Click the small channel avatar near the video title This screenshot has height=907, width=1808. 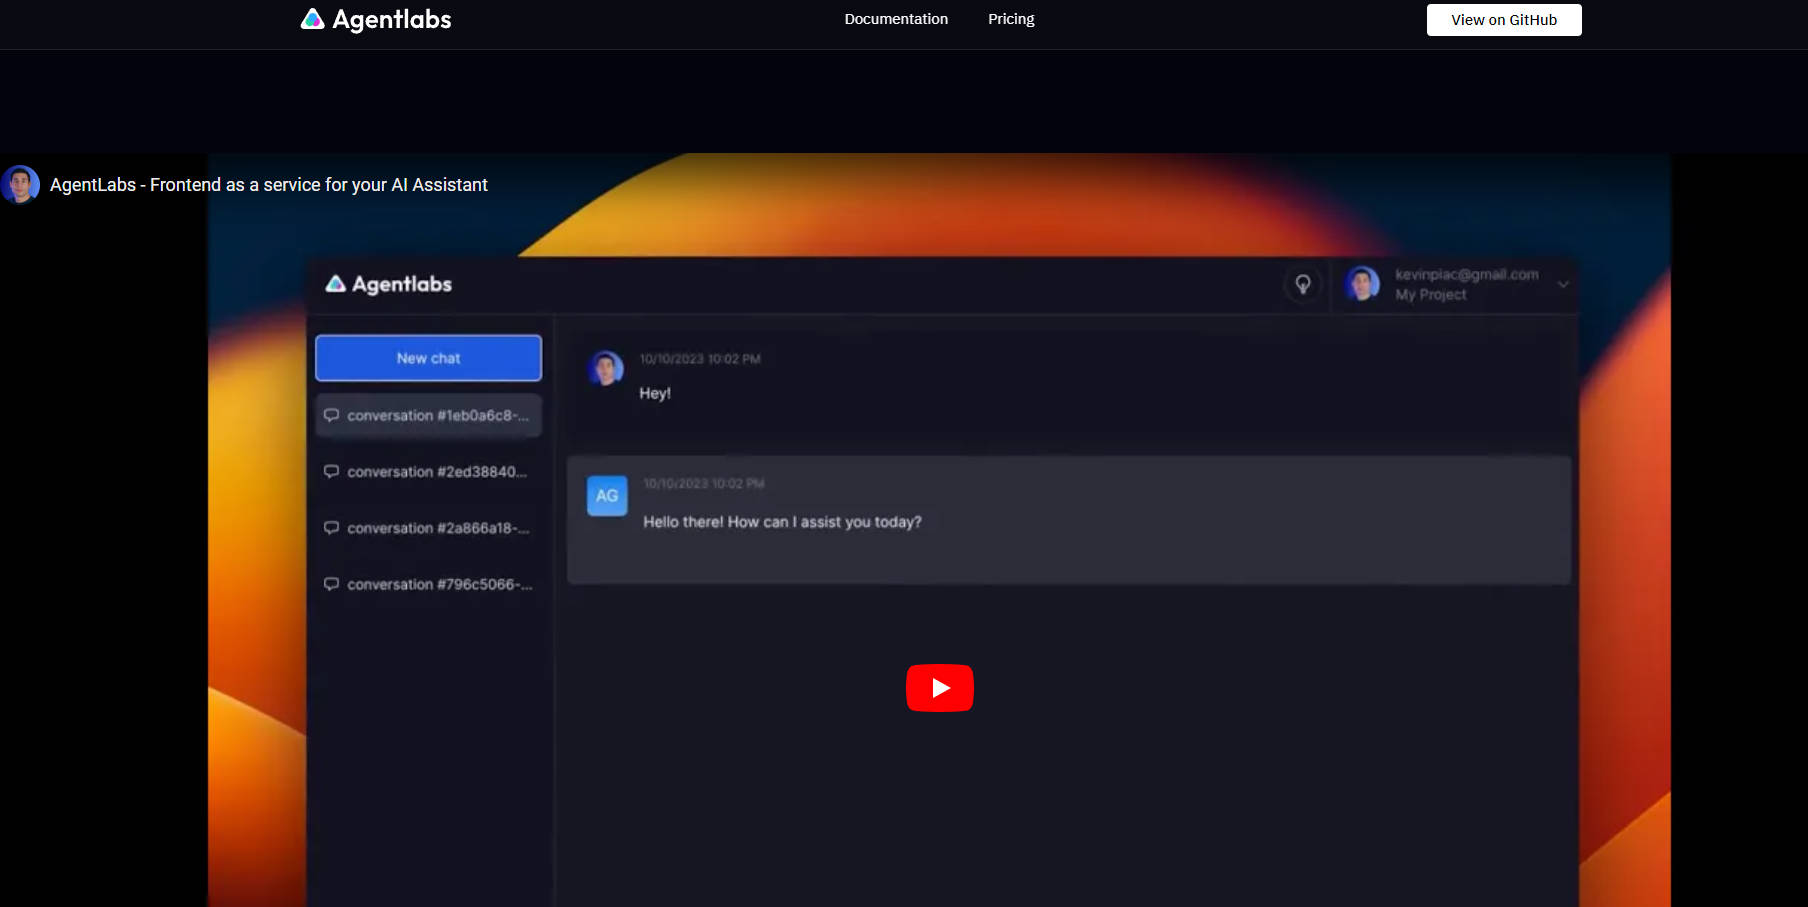[x=19, y=184]
